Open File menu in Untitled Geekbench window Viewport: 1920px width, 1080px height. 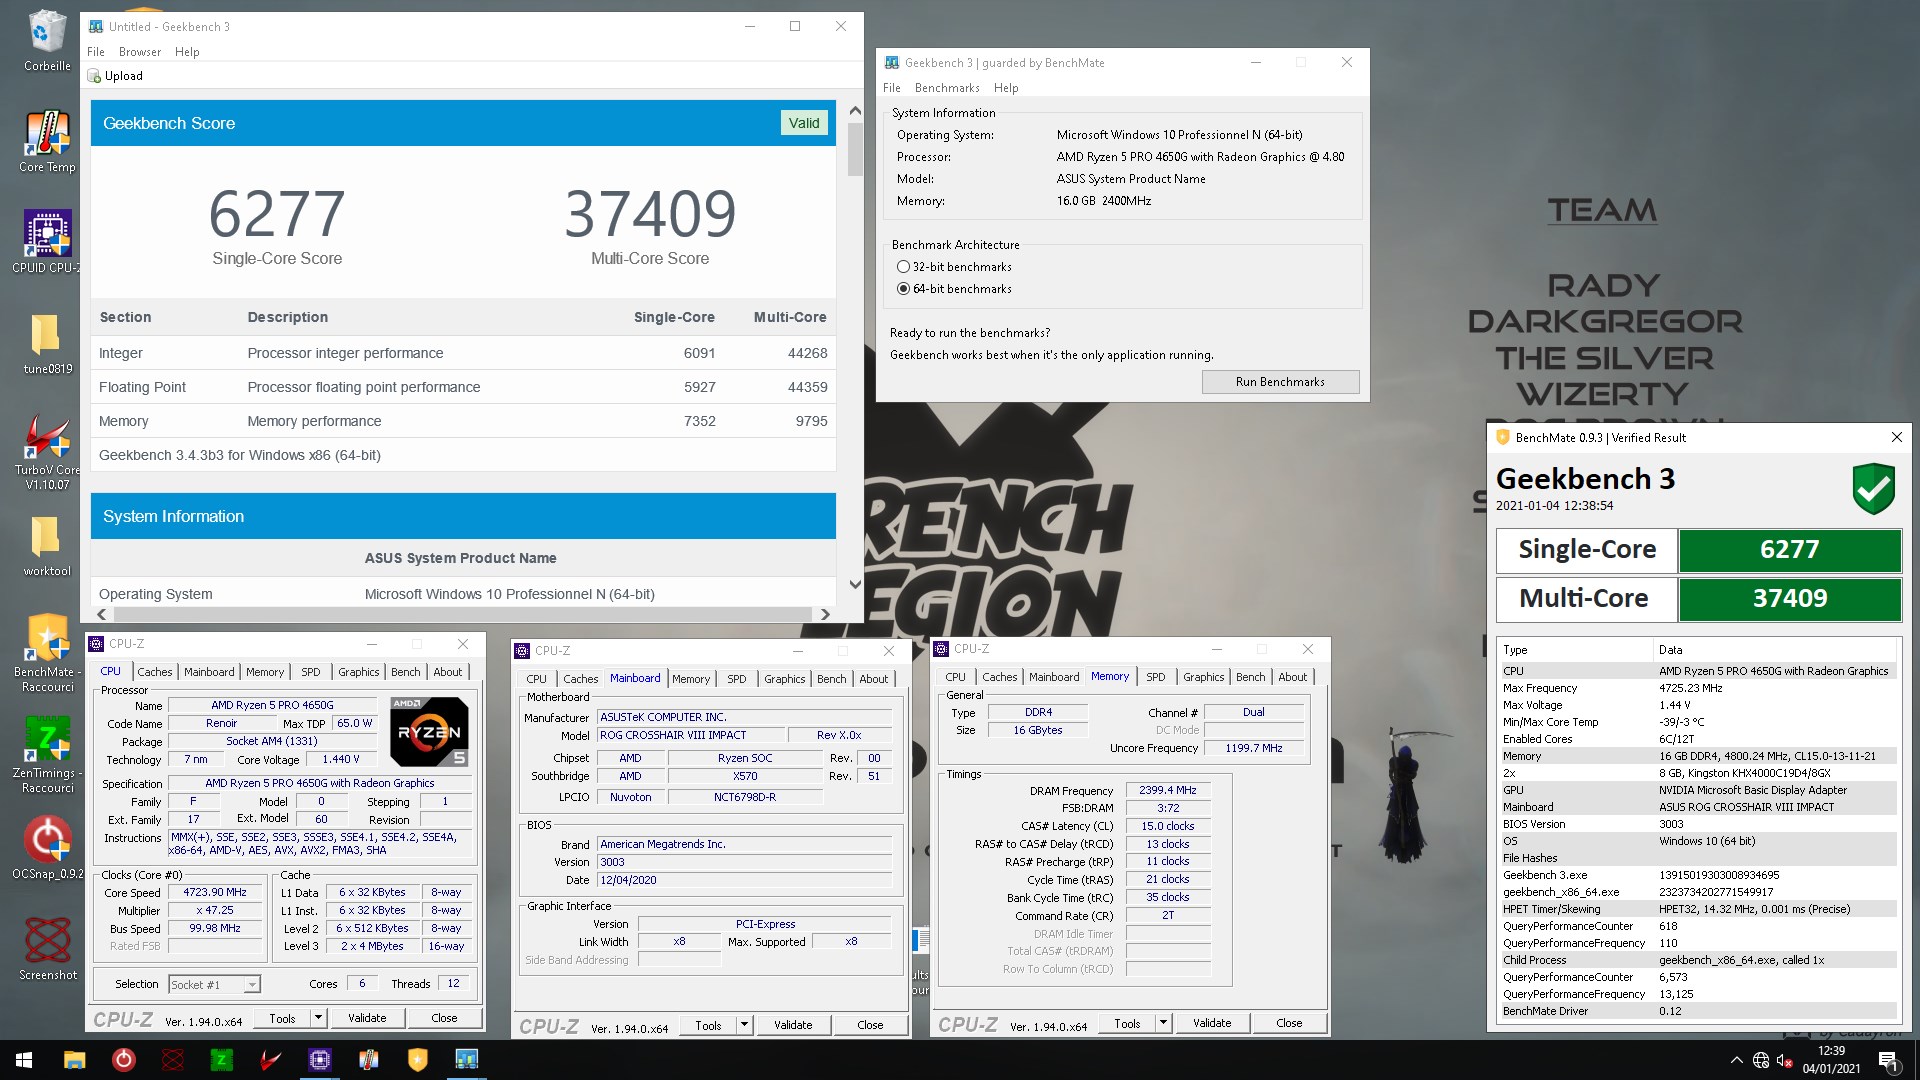tap(96, 52)
